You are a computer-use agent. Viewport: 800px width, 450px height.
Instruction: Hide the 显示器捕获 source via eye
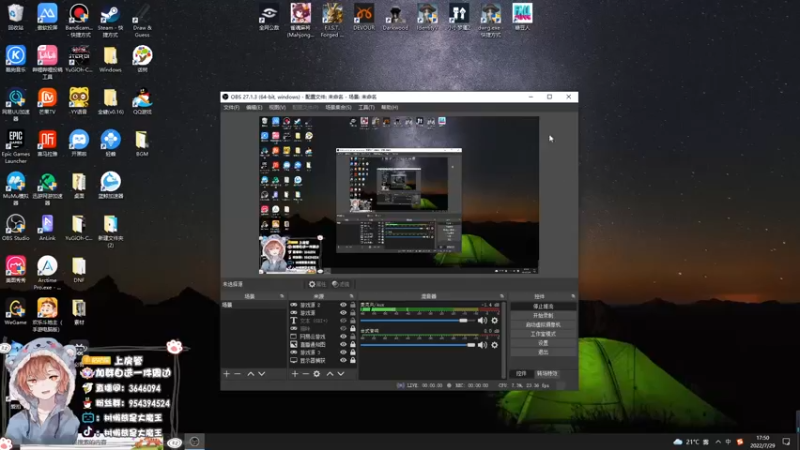(343, 360)
